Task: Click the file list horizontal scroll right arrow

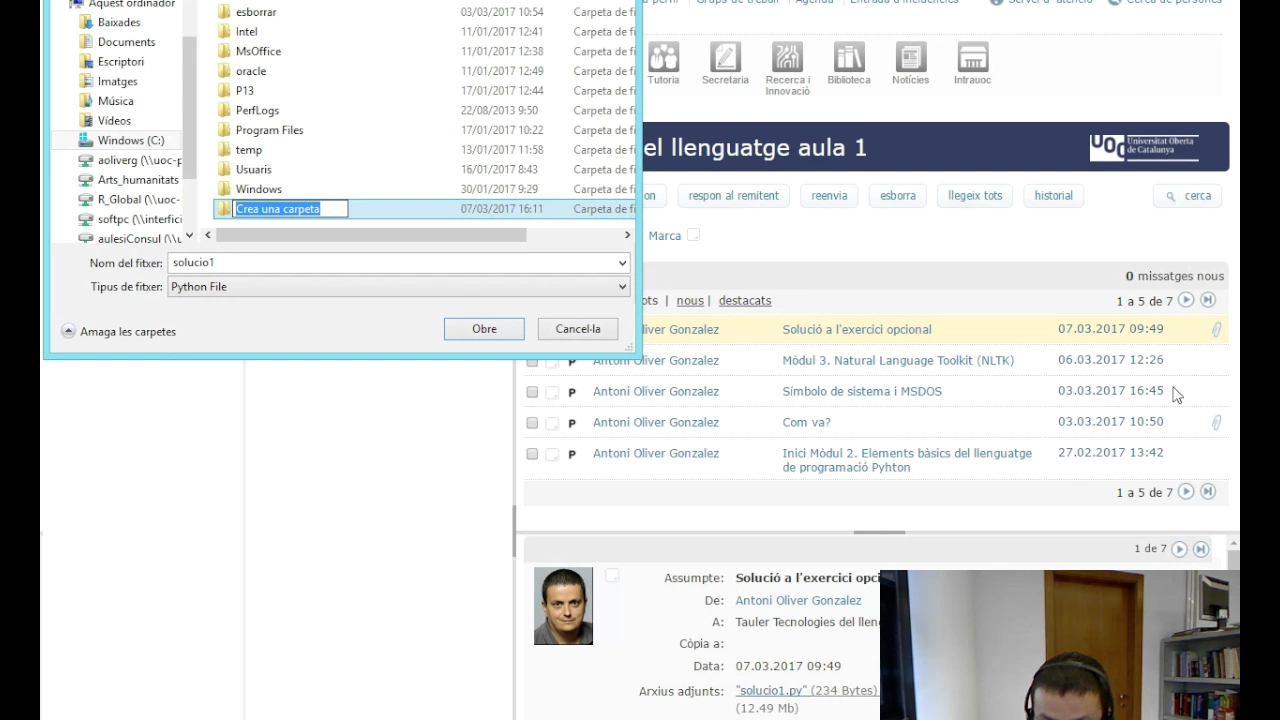Action: pos(627,235)
